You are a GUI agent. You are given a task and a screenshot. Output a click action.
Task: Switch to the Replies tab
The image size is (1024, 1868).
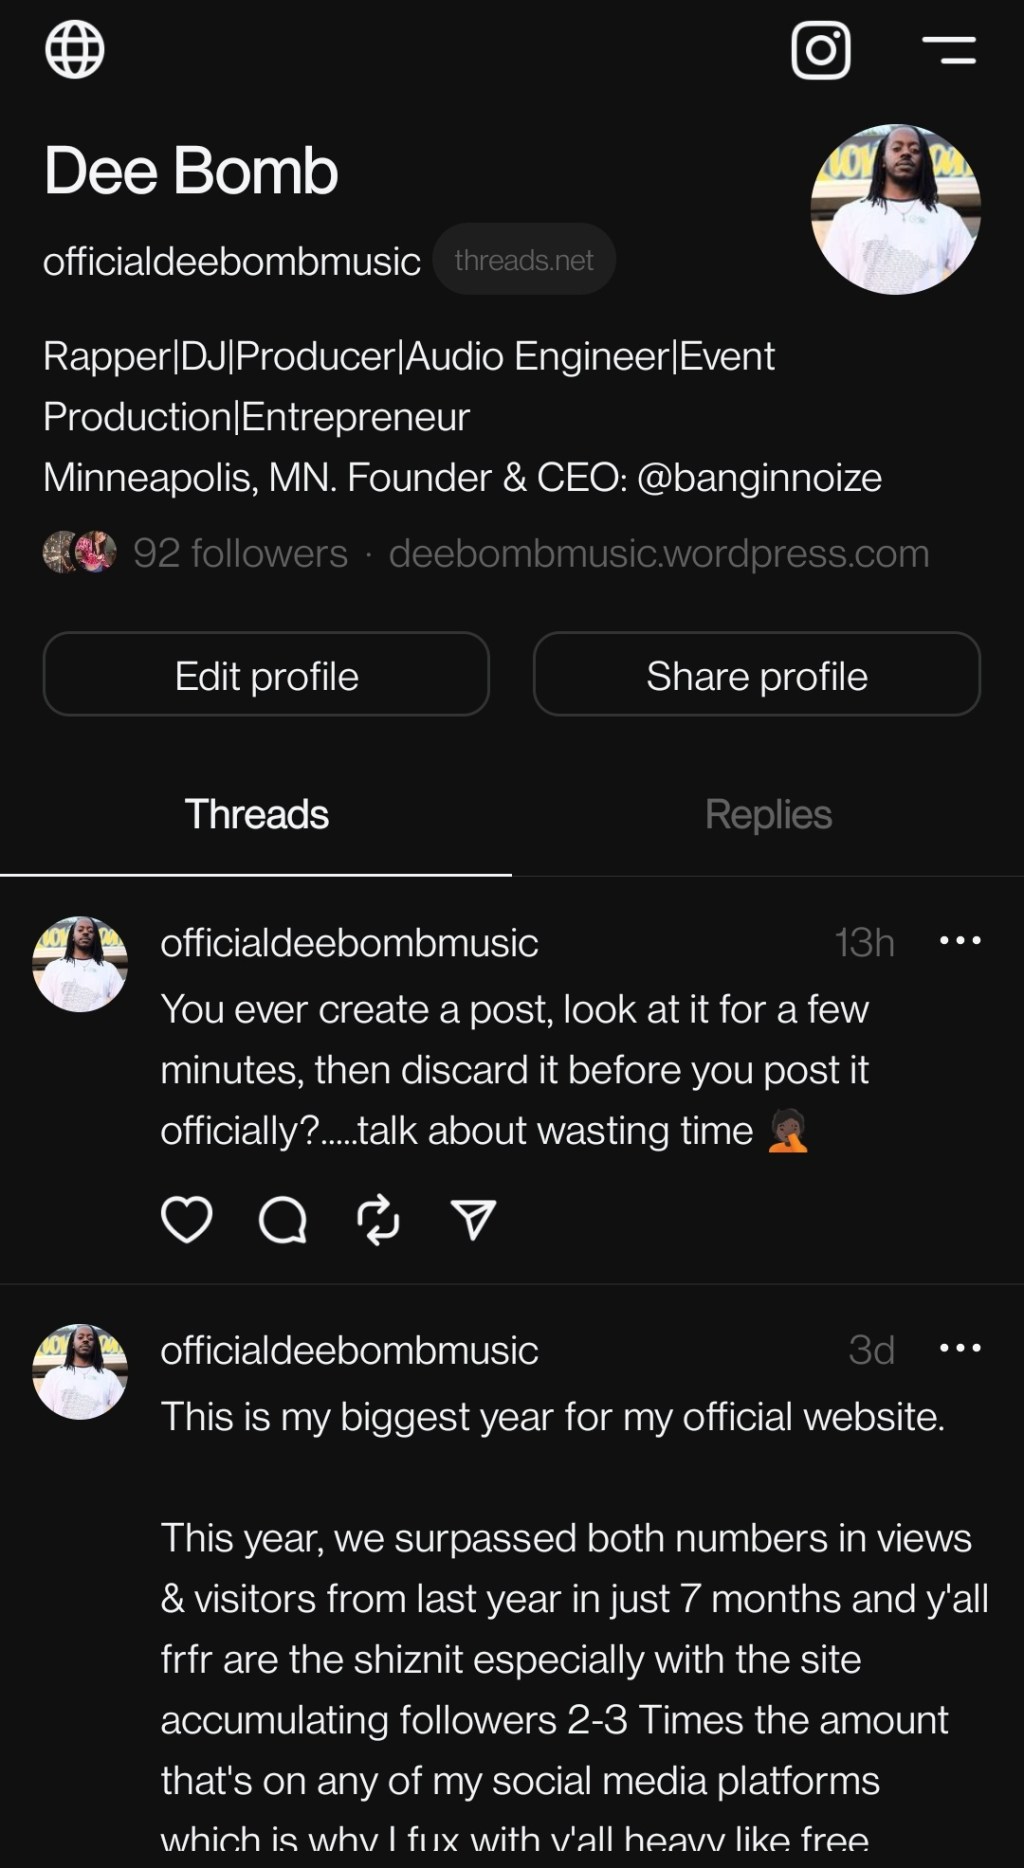point(768,815)
